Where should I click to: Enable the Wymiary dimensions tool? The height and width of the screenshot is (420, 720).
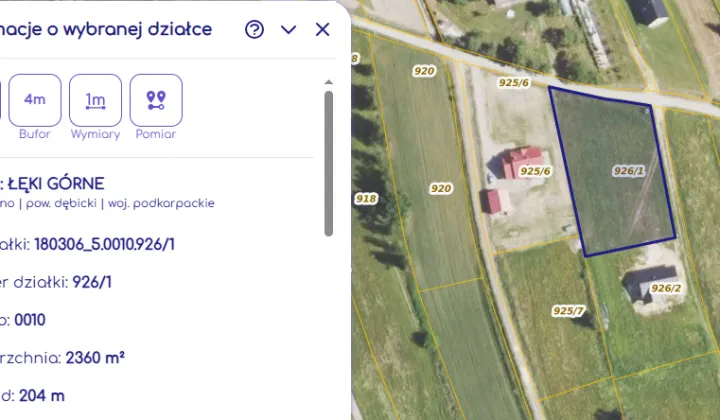(96, 100)
